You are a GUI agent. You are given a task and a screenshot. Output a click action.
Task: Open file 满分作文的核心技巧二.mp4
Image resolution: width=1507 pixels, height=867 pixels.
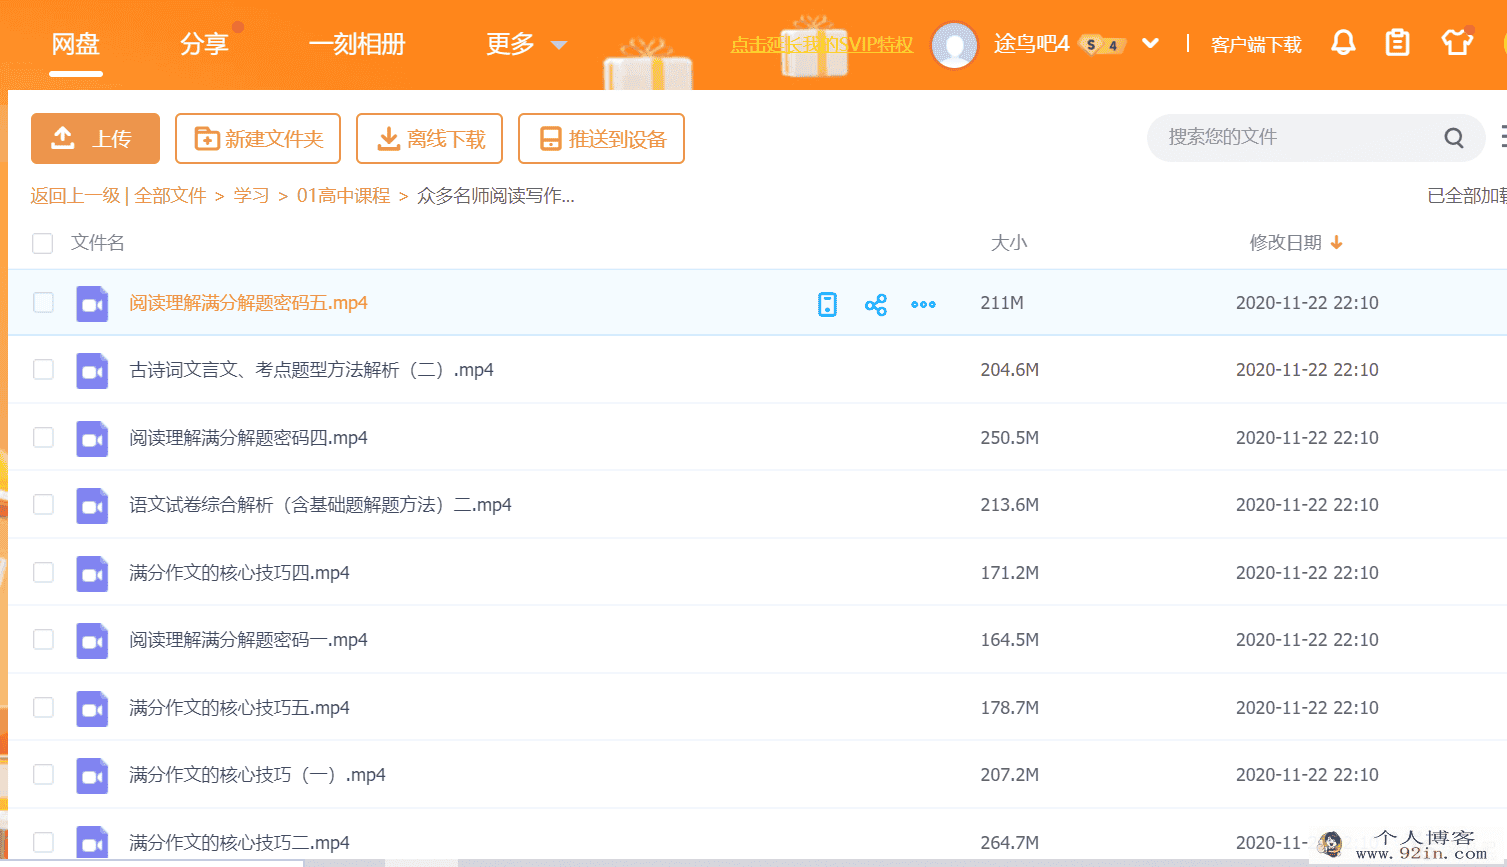[239, 843]
